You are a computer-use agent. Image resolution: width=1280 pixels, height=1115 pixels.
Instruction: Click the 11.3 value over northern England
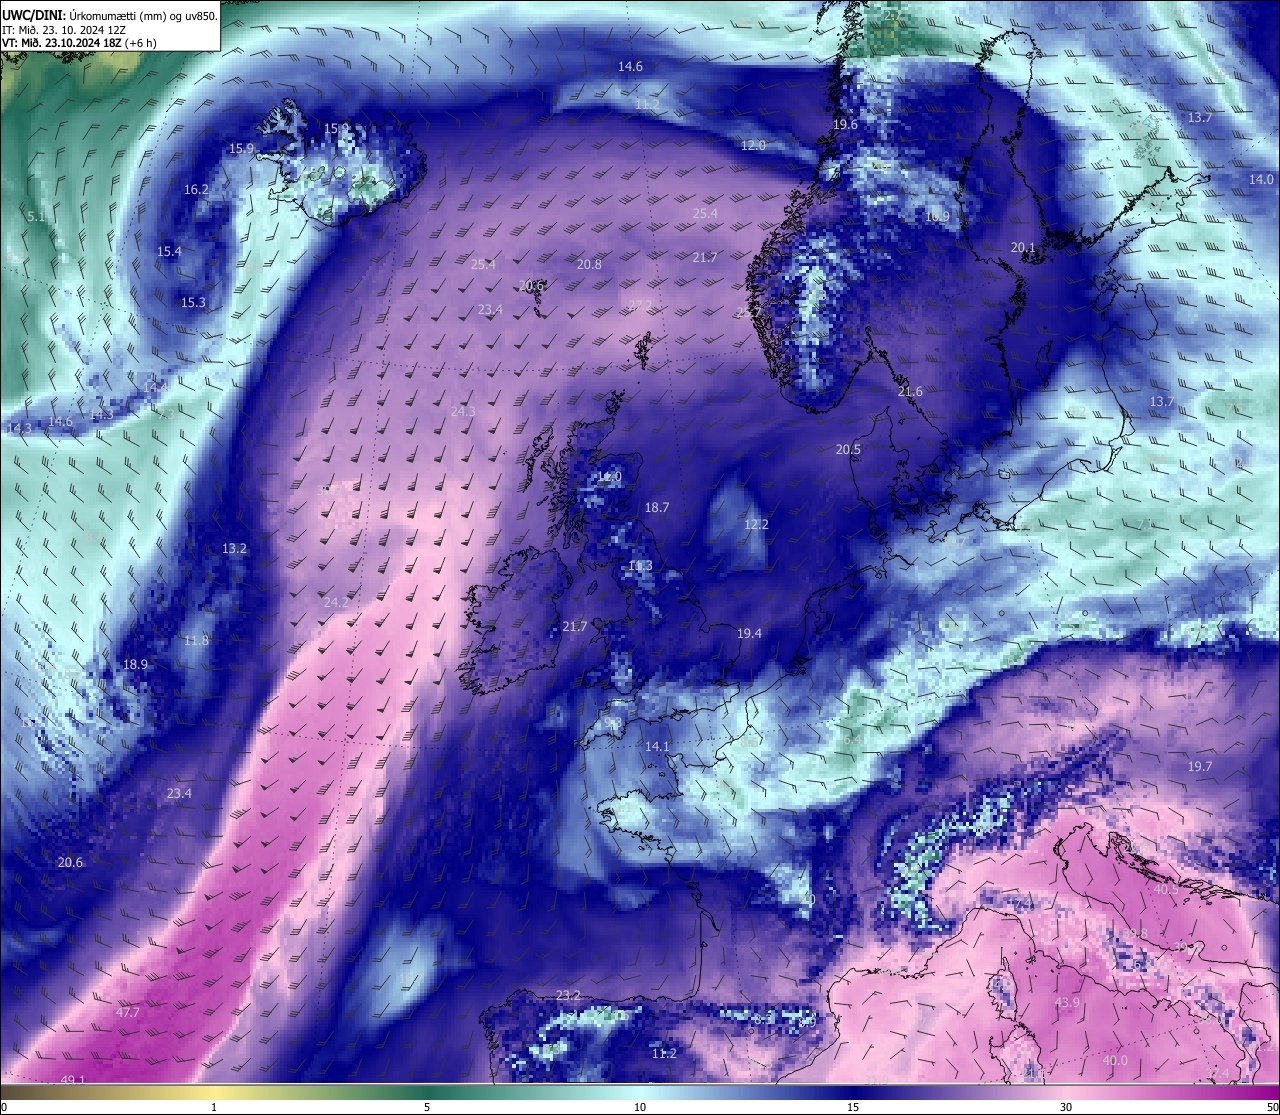[x=640, y=565]
